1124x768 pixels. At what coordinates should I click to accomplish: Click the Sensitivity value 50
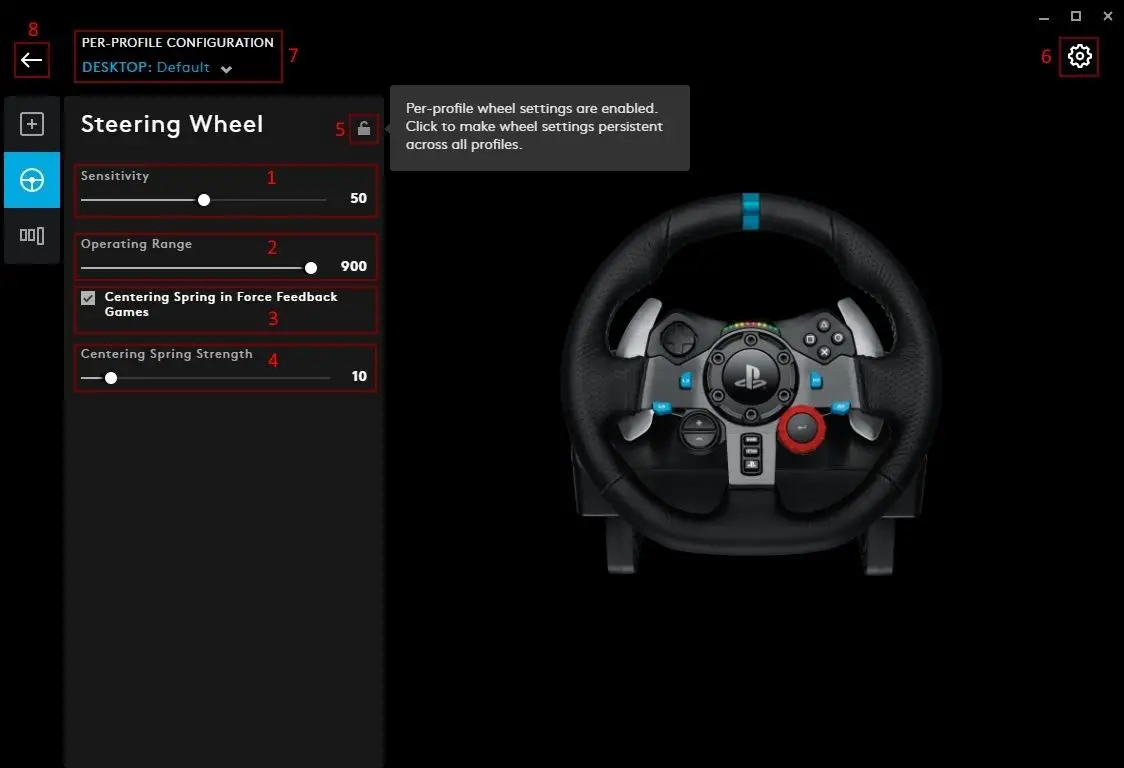(x=358, y=198)
